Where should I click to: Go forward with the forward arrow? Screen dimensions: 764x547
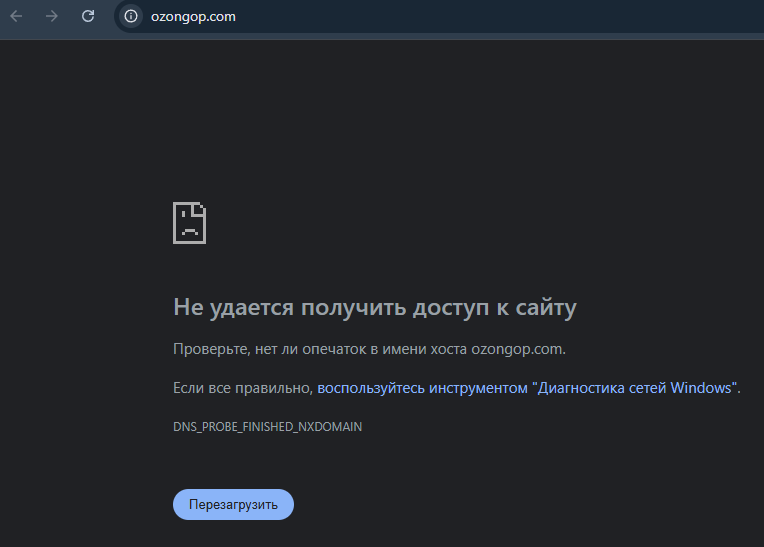52,17
